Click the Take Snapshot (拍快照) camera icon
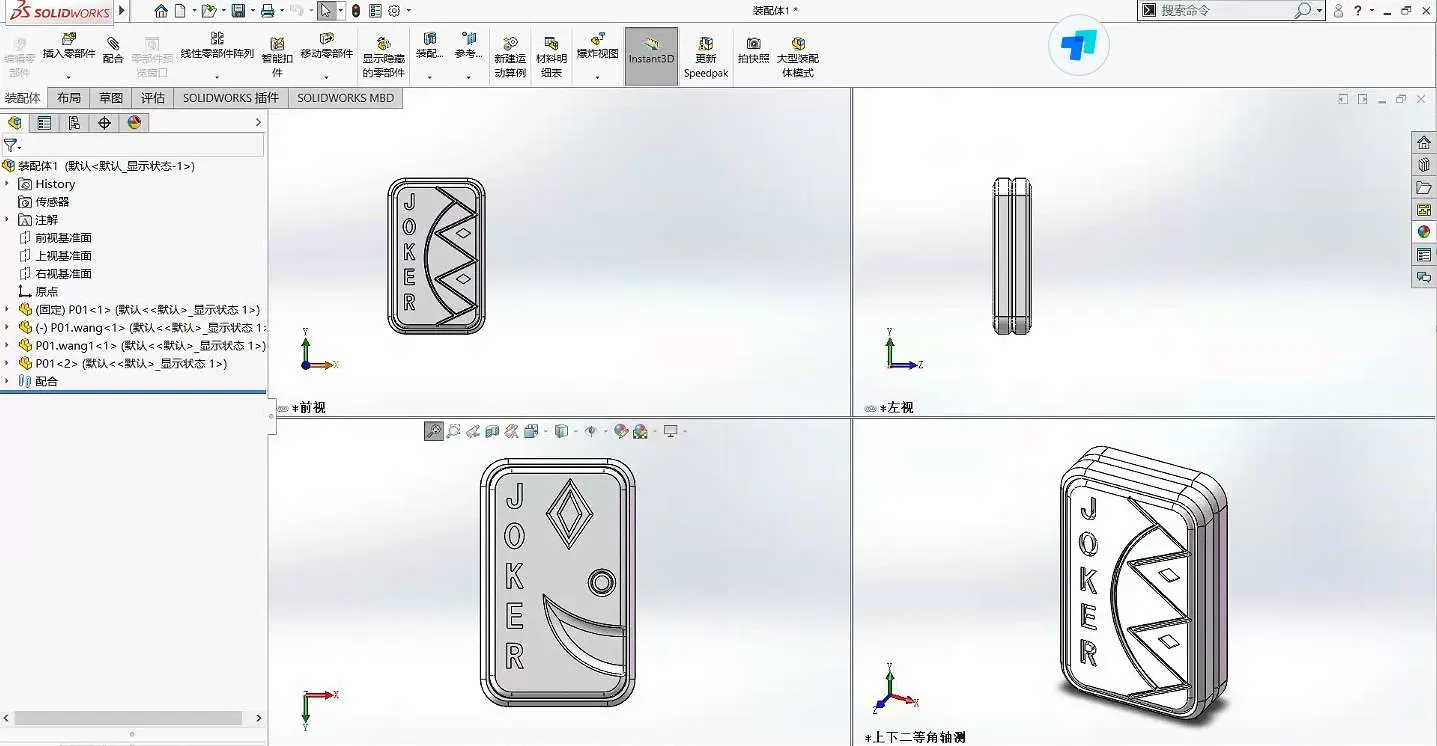The height and width of the screenshot is (746, 1437). [x=753, y=50]
